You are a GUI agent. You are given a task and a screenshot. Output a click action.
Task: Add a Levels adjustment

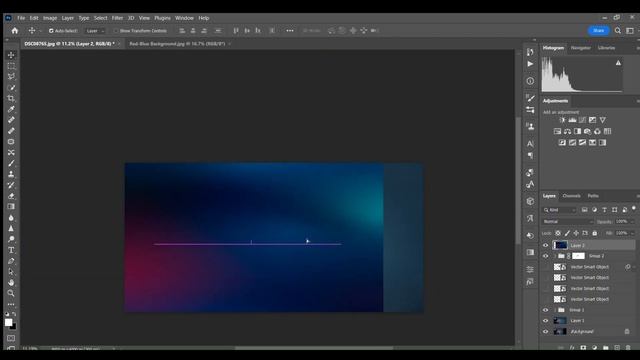pyautogui.click(x=572, y=120)
